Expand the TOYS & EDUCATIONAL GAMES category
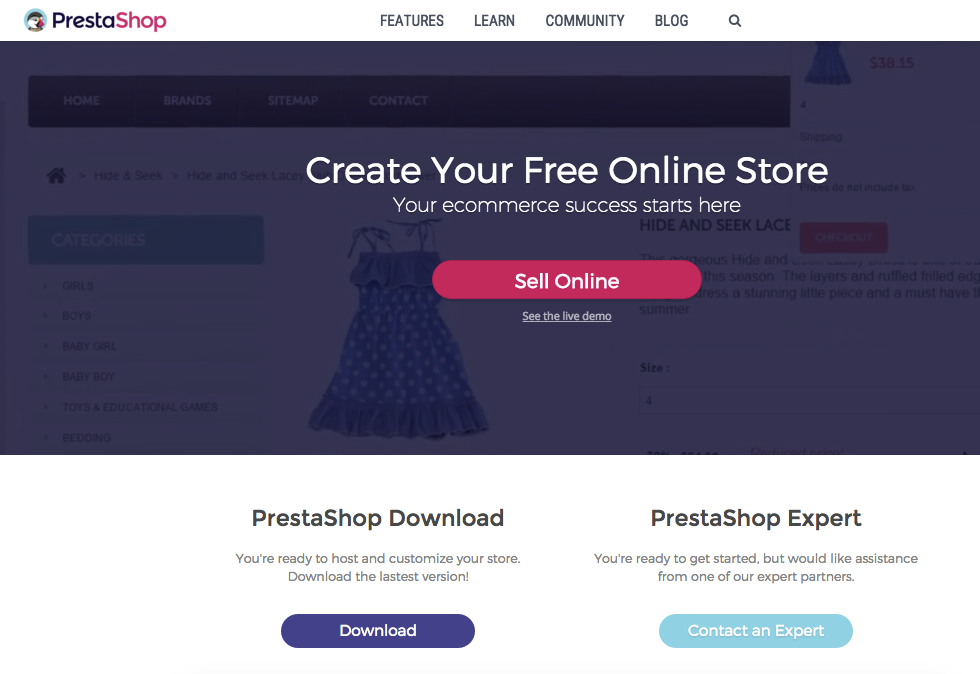The width and height of the screenshot is (980, 674). 140,407
